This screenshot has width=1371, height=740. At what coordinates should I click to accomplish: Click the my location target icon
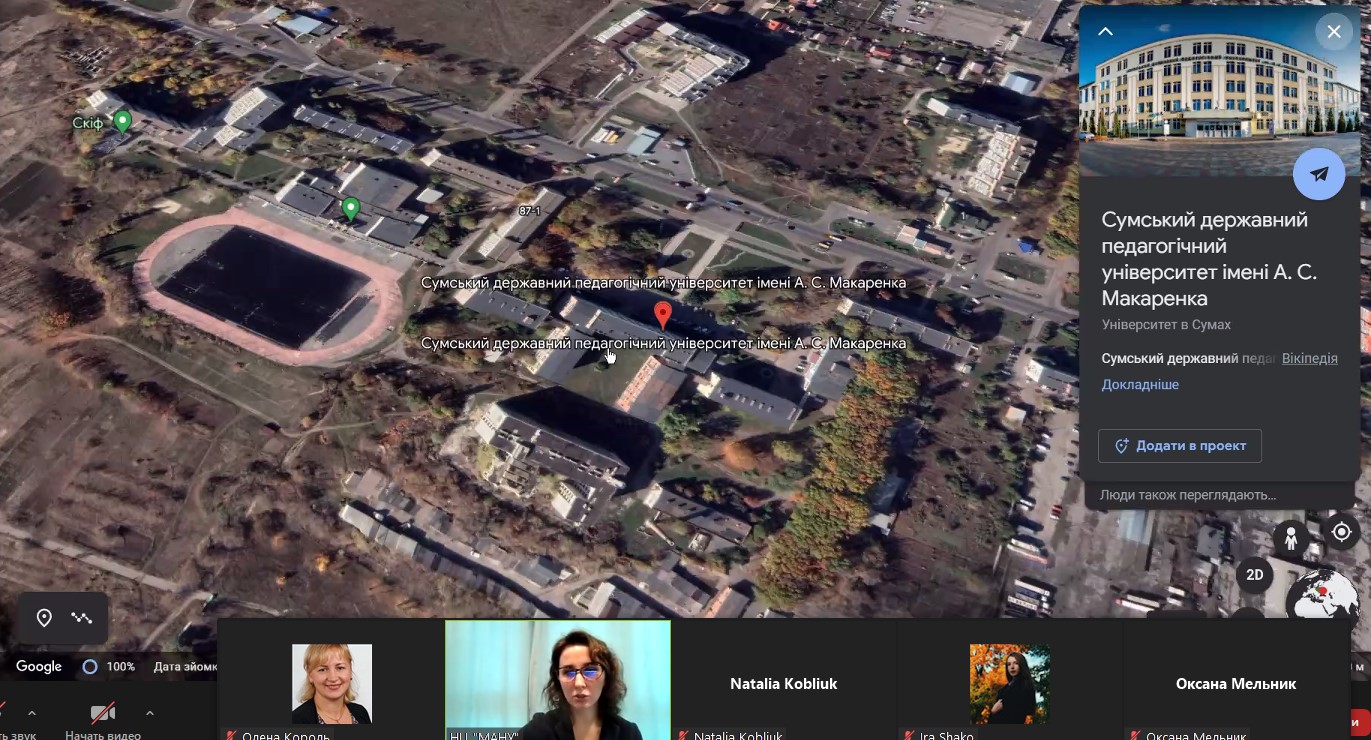pos(1342,532)
